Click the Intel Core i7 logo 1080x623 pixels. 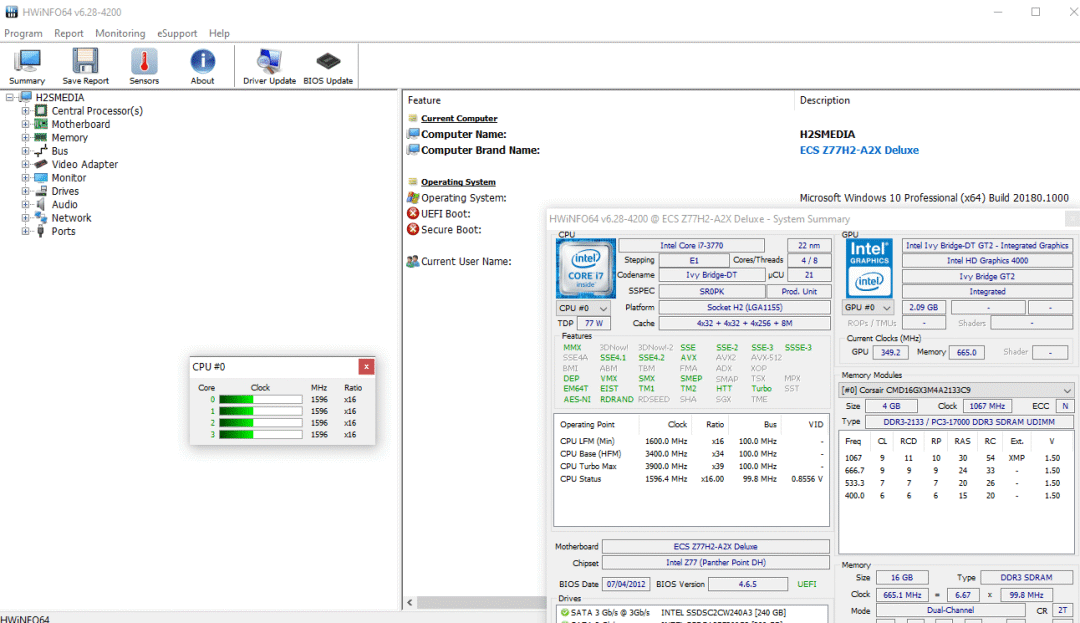585,268
